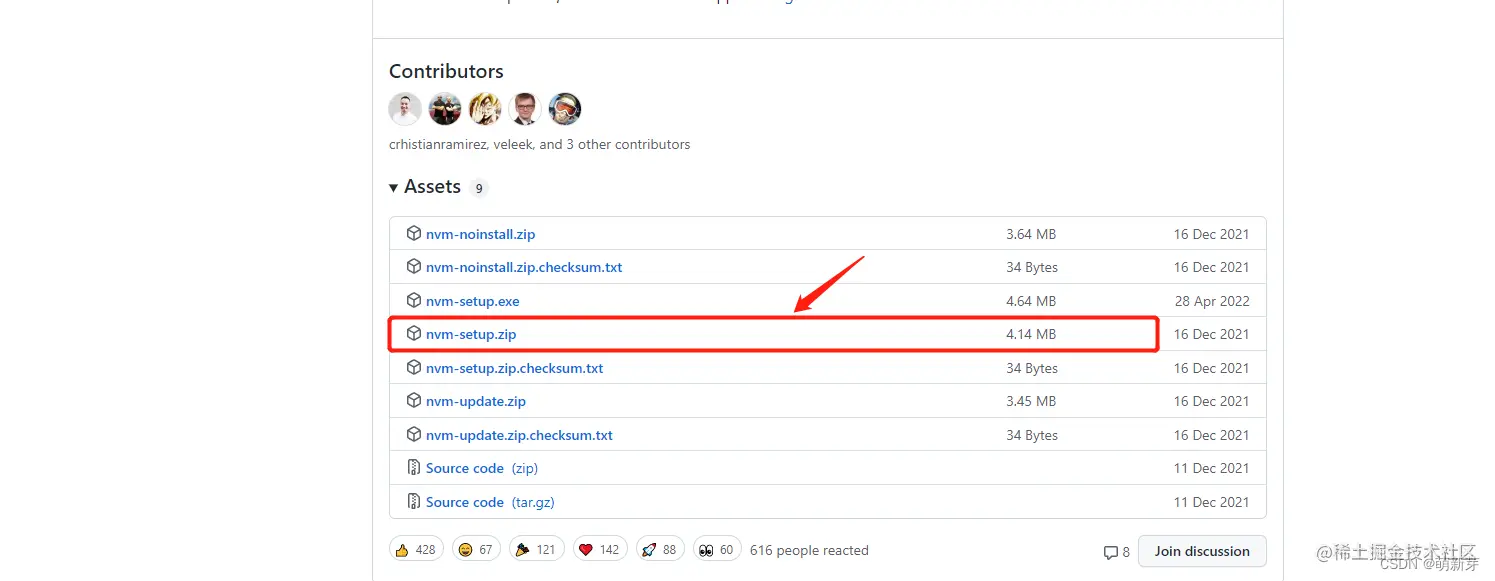This screenshot has height=581, width=1495.
Task: Select the Contributors heading
Action: (446, 71)
